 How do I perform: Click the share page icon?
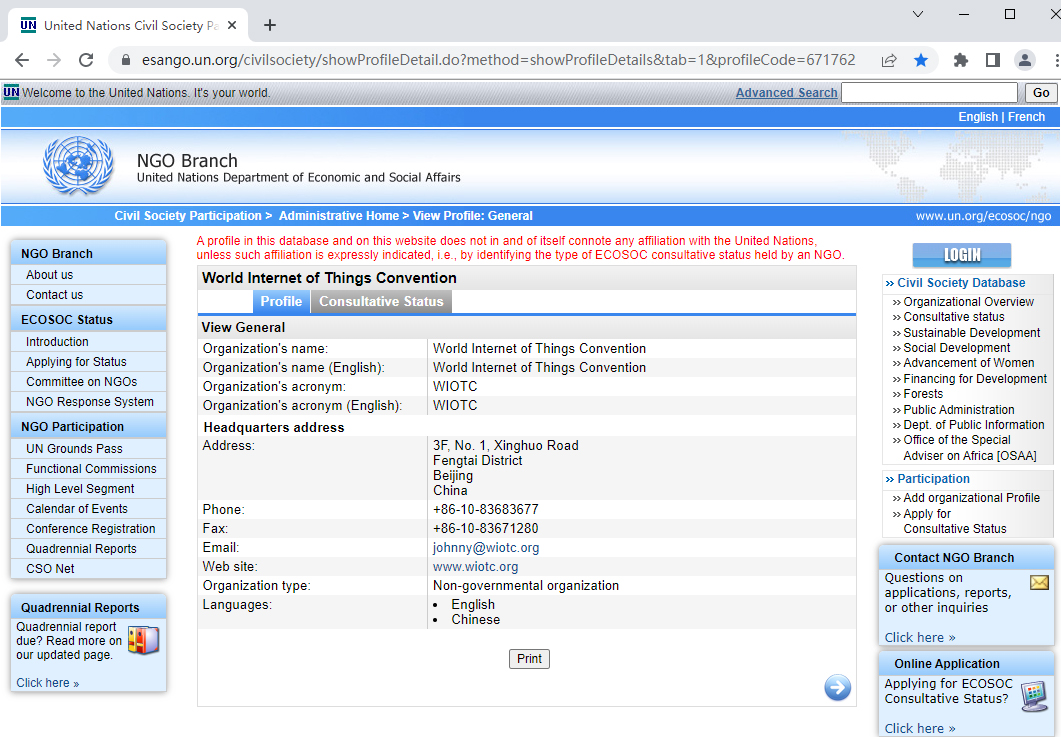pyautogui.click(x=888, y=60)
